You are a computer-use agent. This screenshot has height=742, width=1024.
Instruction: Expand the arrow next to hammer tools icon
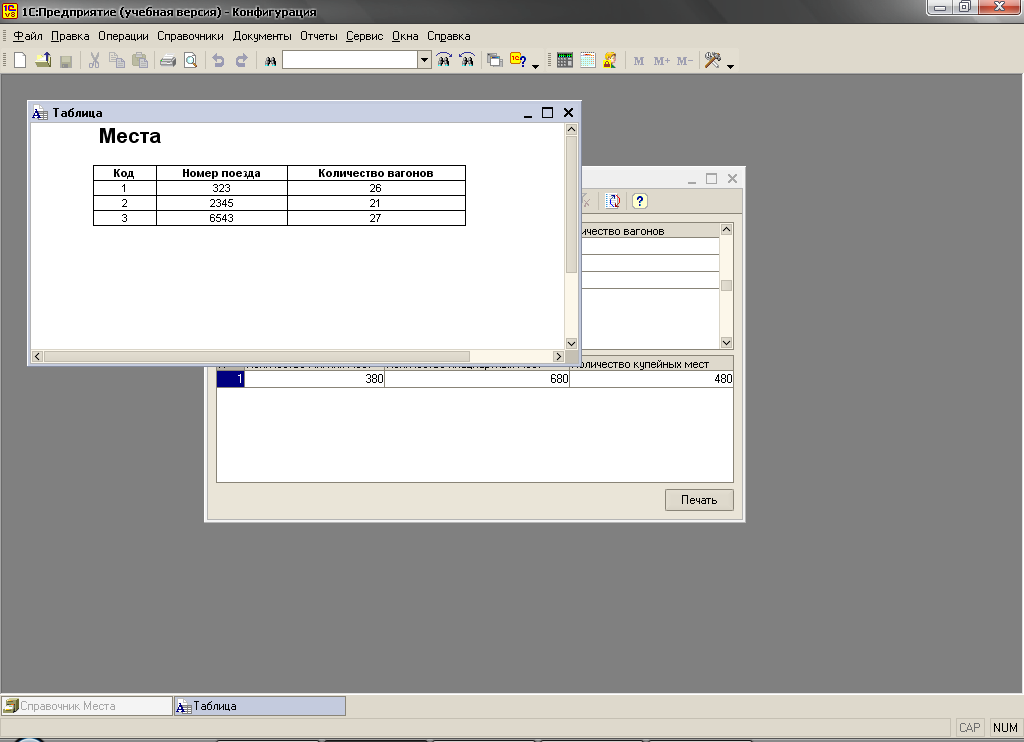(x=731, y=65)
